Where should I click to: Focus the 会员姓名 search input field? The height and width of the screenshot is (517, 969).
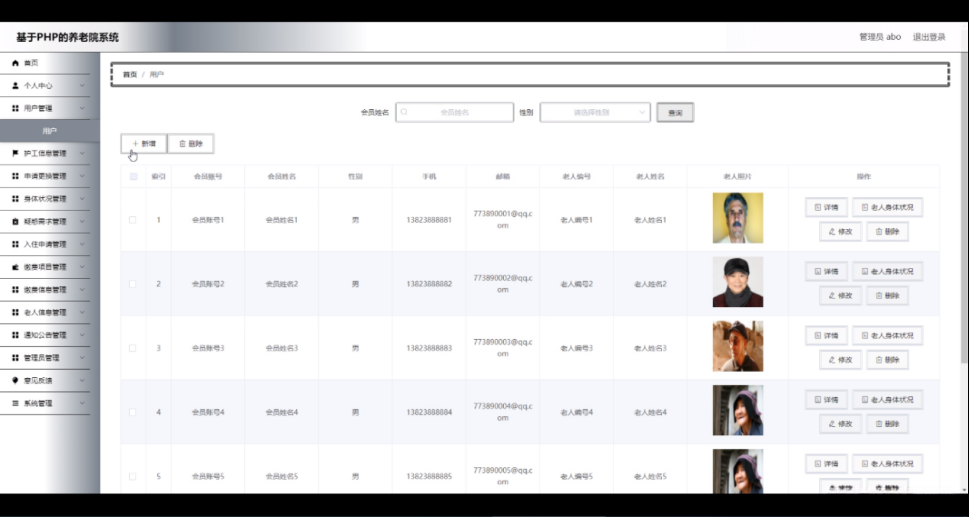click(x=455, y=112)
